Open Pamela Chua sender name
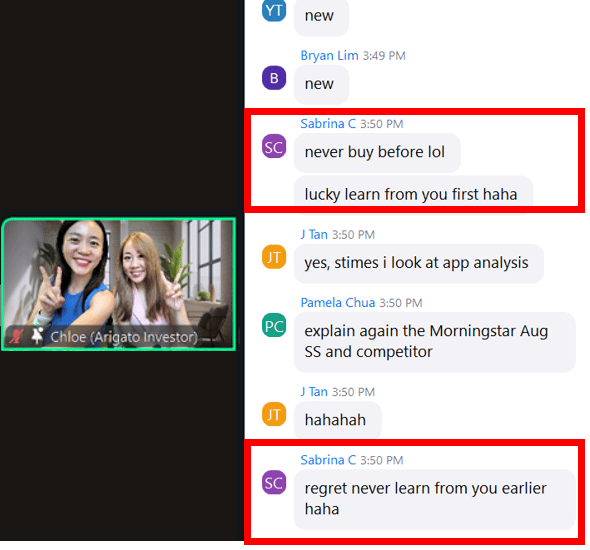Image resolution: width=590 pixels, height=550 pixels. tap(338, 303)
